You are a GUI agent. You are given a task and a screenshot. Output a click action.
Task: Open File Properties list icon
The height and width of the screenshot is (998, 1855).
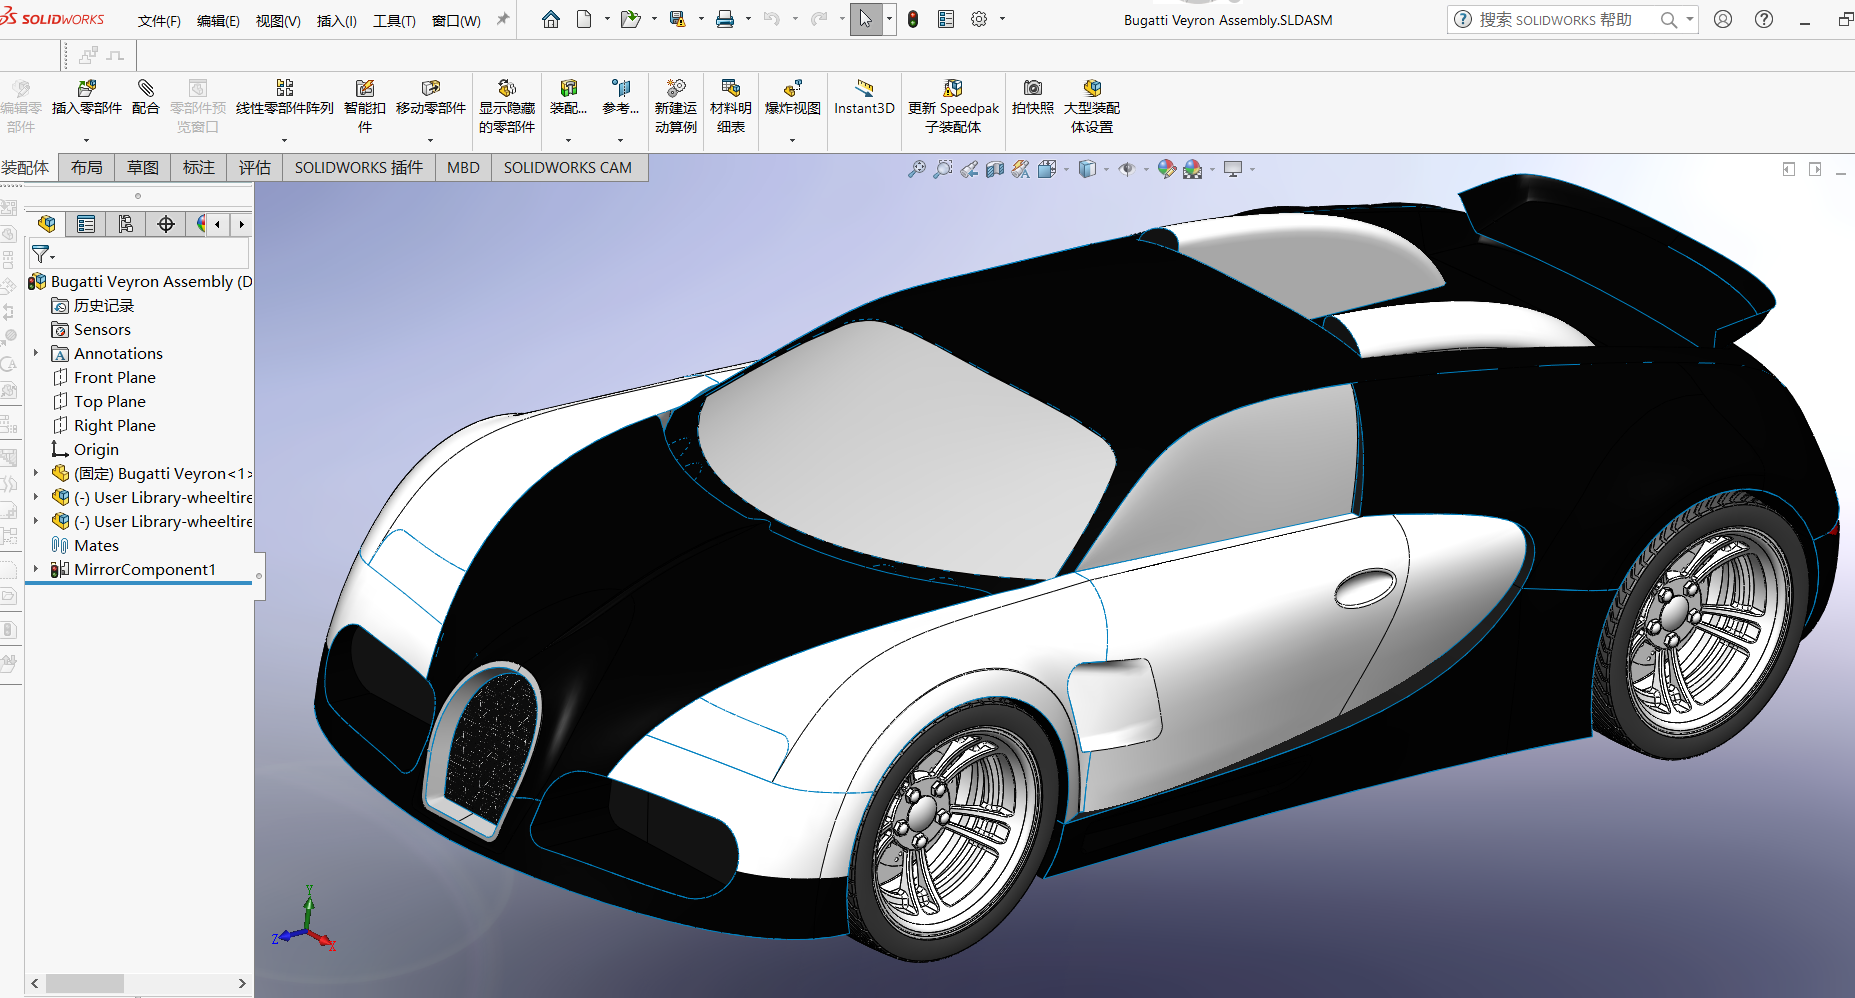(946, 19)
